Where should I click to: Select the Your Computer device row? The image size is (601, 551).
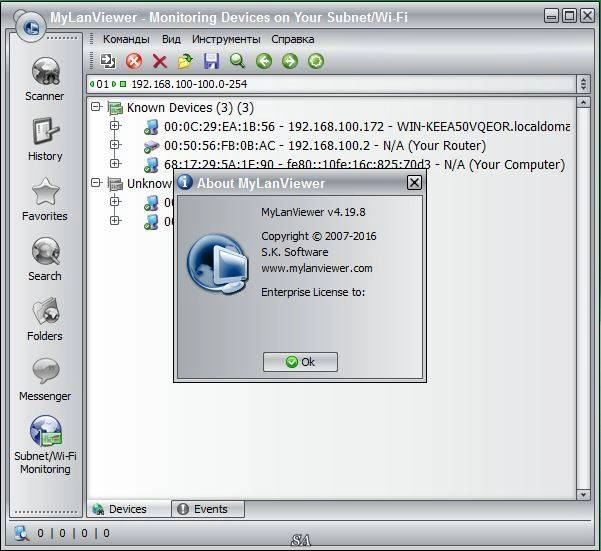coord(364,165)
